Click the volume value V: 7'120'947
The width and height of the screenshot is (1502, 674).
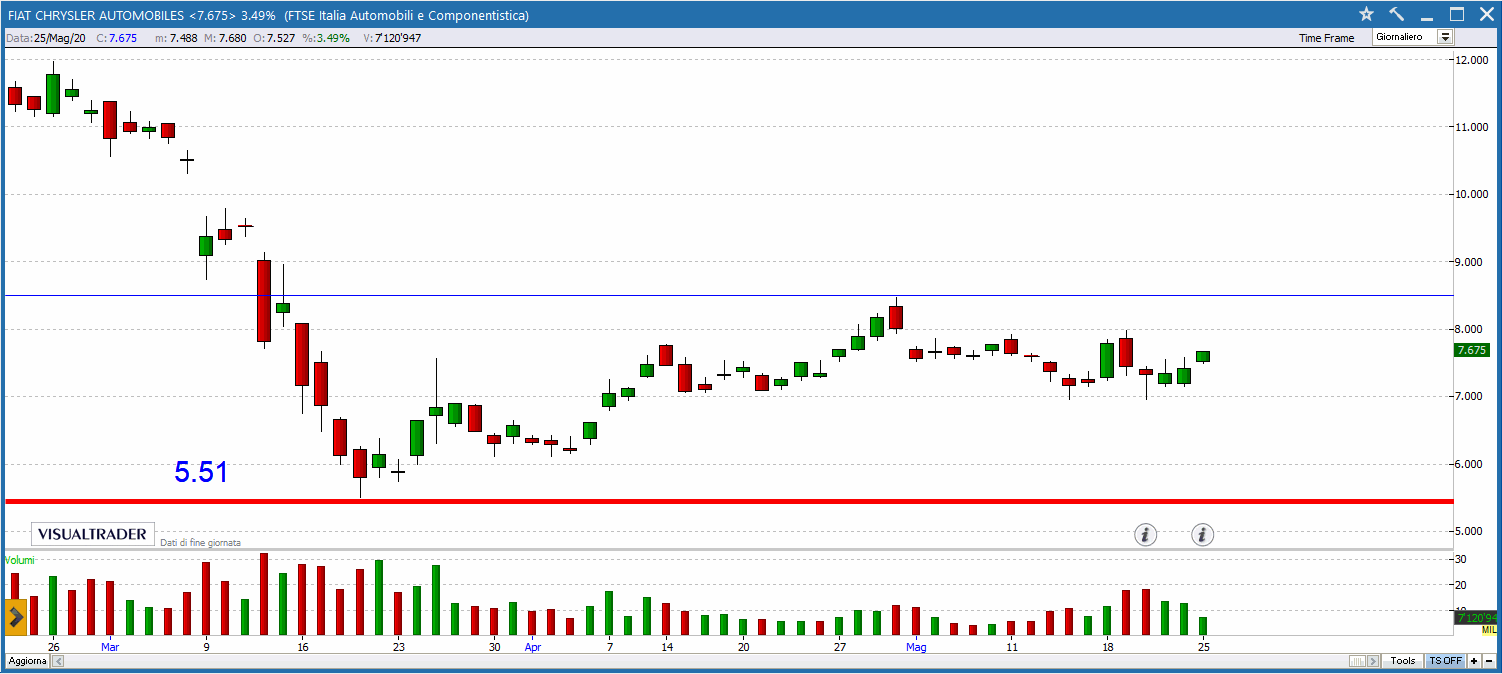pyautogui.click(x=392, y=38)
